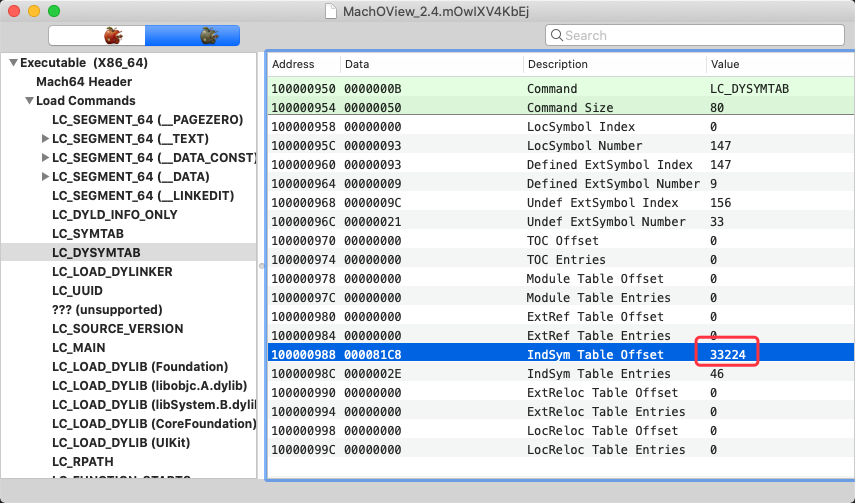Image resolution: width=855 pixels, height=503 pixels.
Task: Collapse the Load Commands disclosure triangle
Action: tap(29, 101)
